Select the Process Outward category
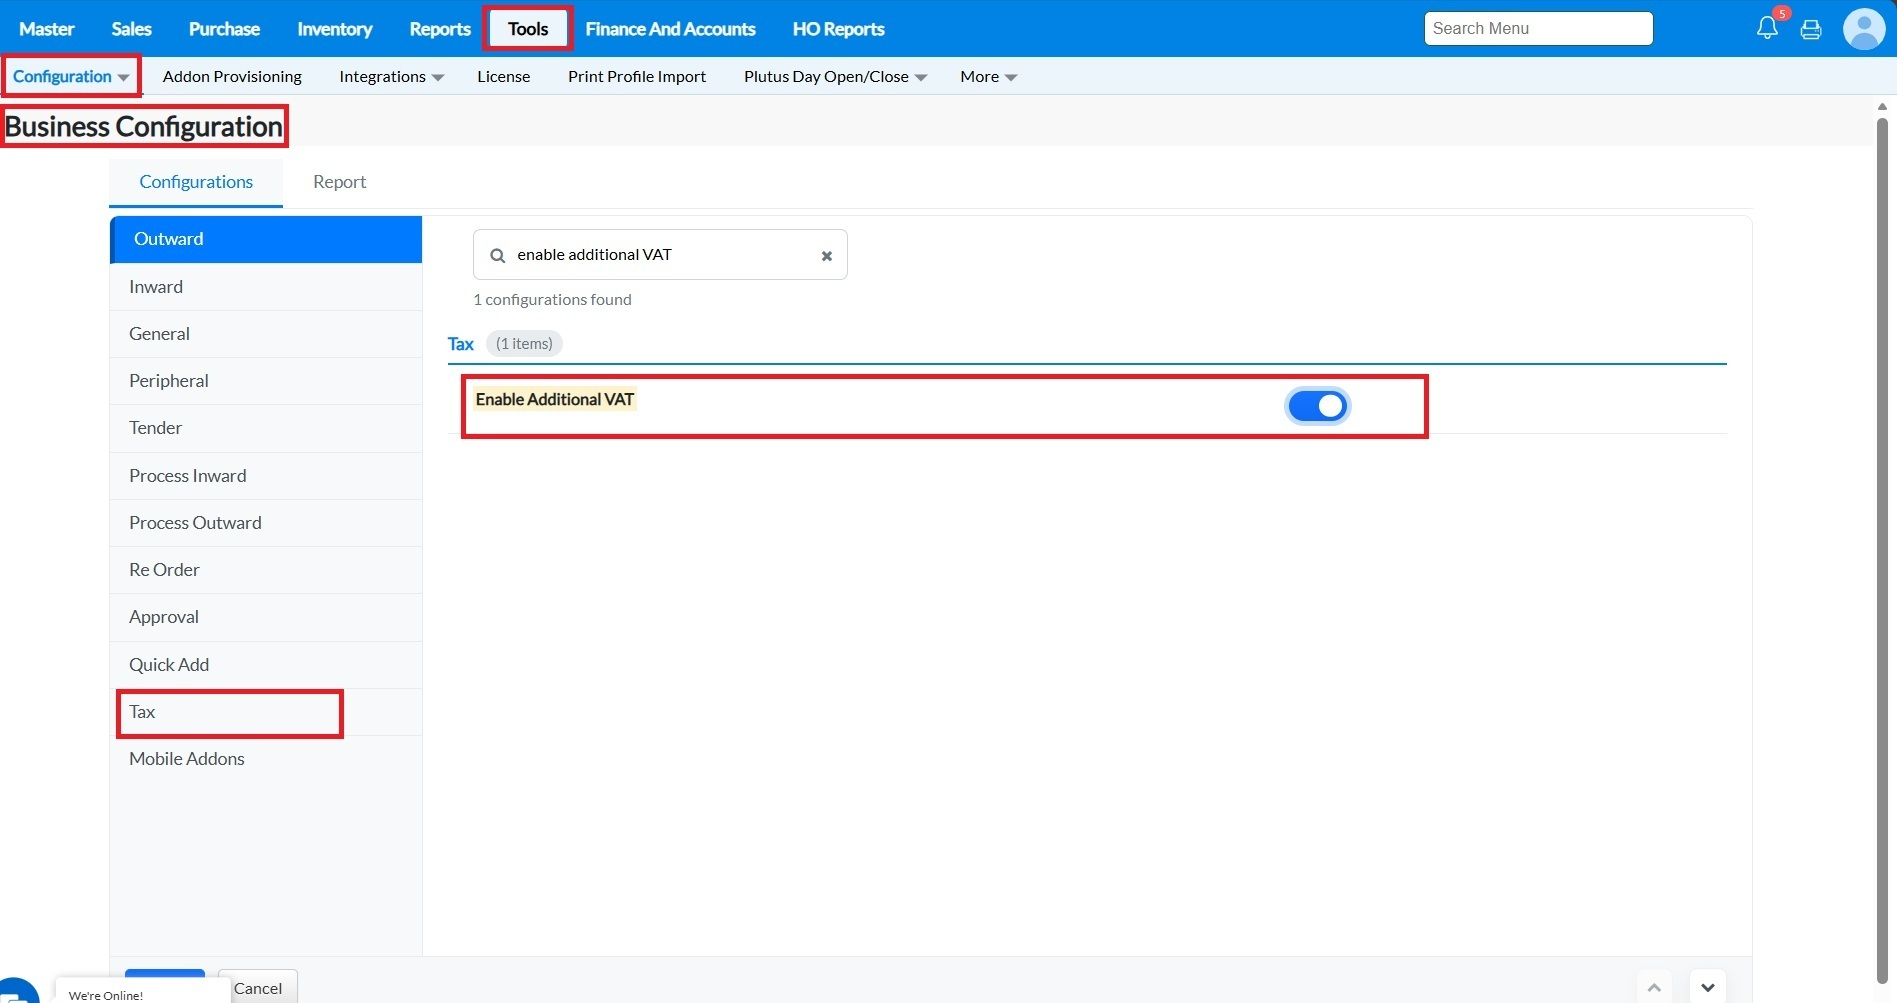This screenshot has height=1003, width=1897. coord(266,523)
